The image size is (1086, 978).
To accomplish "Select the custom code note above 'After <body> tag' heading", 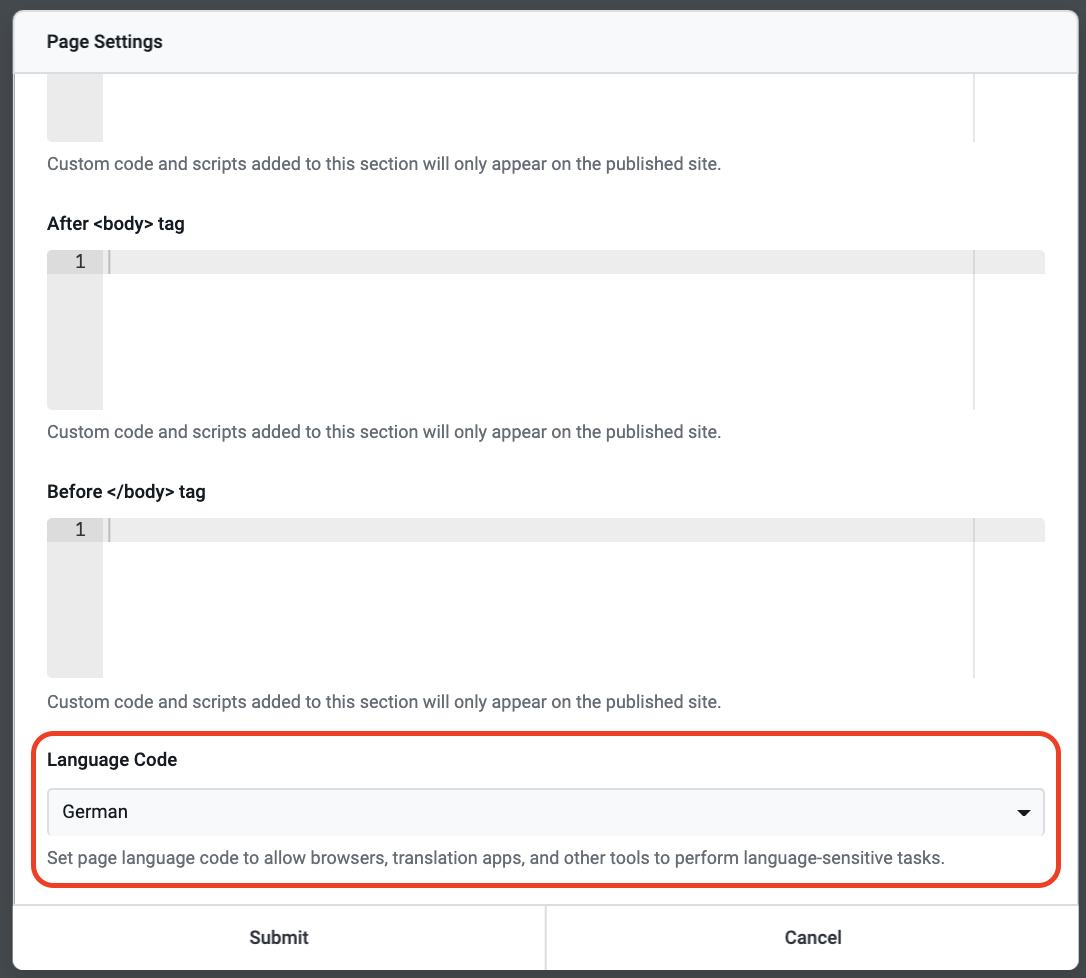I will pos(384,163).
